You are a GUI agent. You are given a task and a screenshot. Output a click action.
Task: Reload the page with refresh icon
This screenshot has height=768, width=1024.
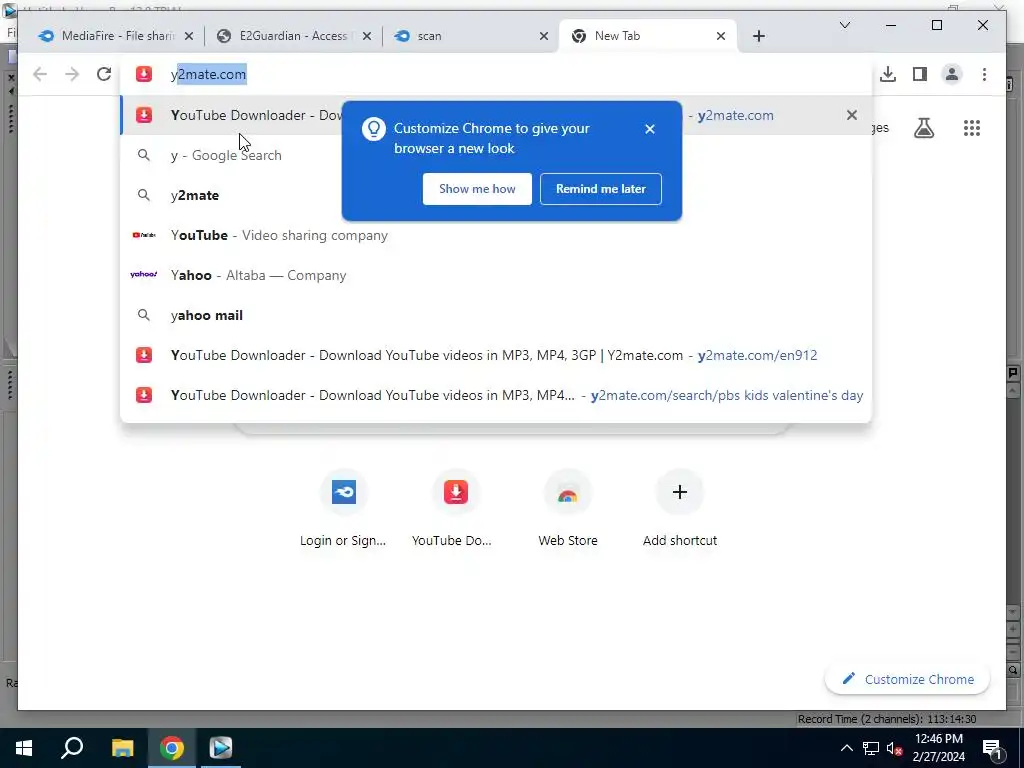pos(104,74)
